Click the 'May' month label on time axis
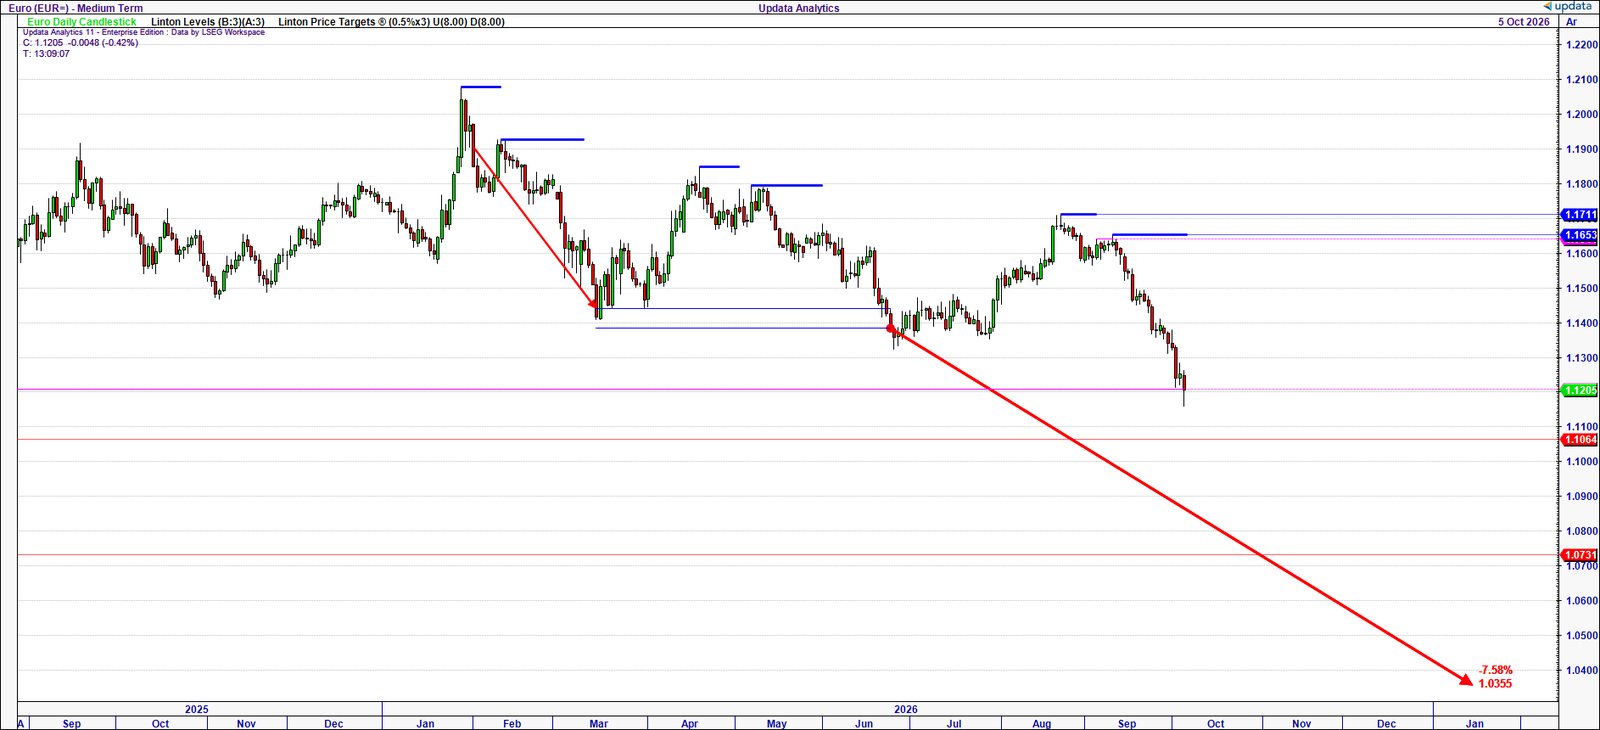1600x730 pixels. pos(777,723)
